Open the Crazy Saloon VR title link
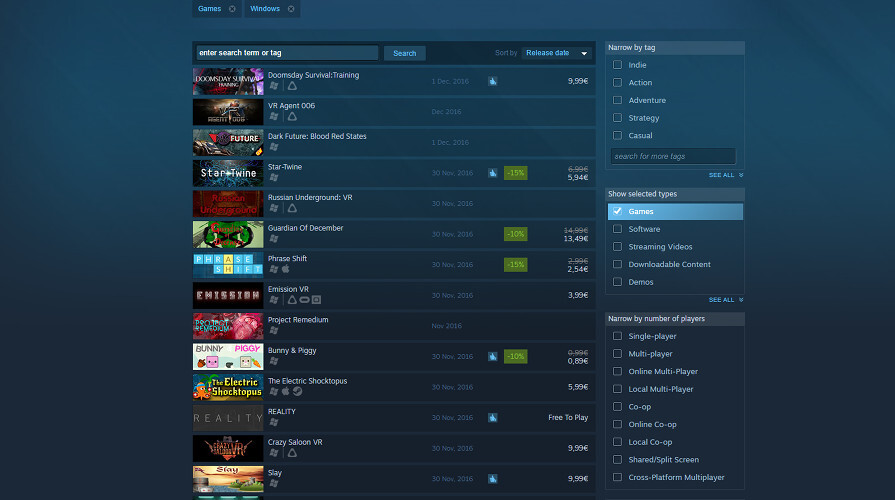The height and width of the screenshot is (500, 895). 295,442
